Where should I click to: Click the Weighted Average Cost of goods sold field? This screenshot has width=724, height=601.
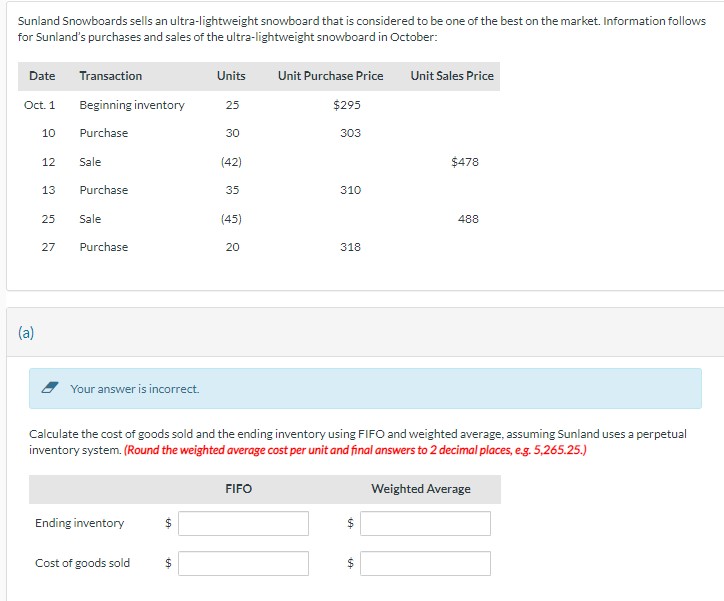click(x=425, y=563)
